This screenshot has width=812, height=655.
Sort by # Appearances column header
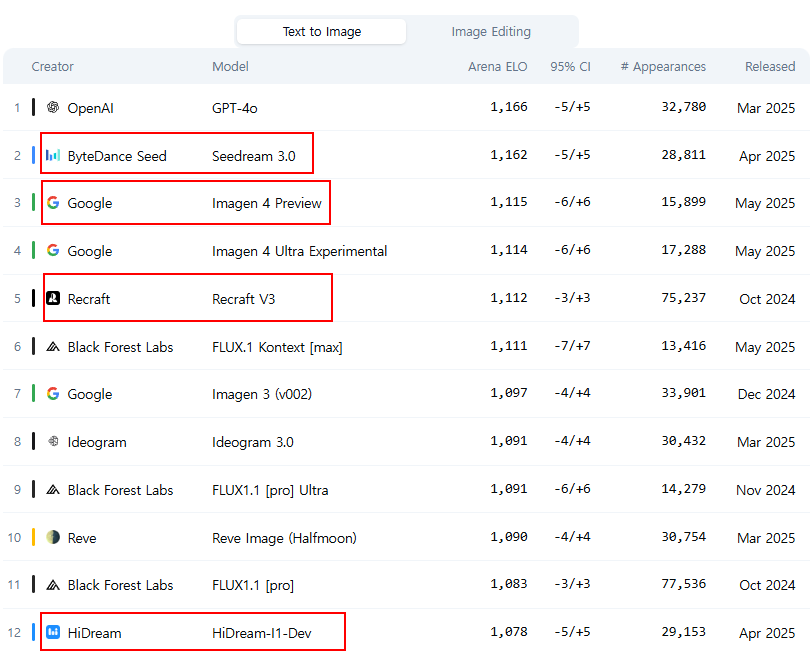(663, 67)
